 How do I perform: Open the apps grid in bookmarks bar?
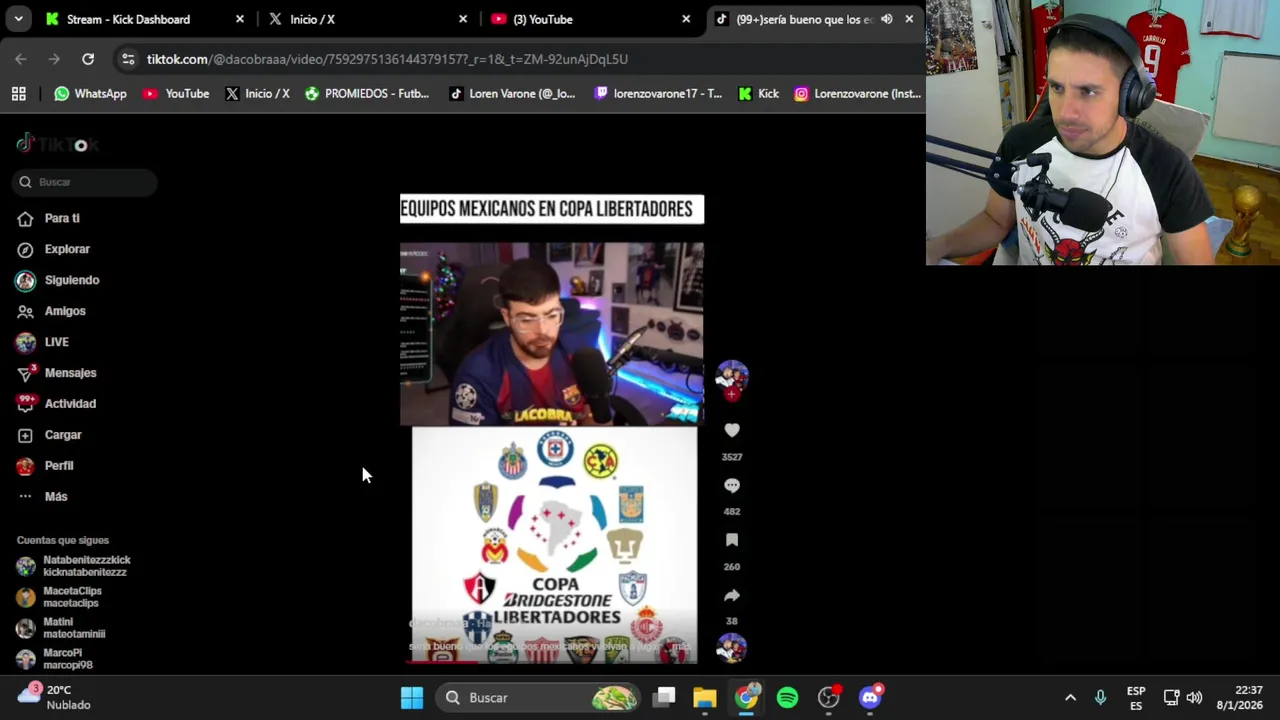(x=18, y=94)
